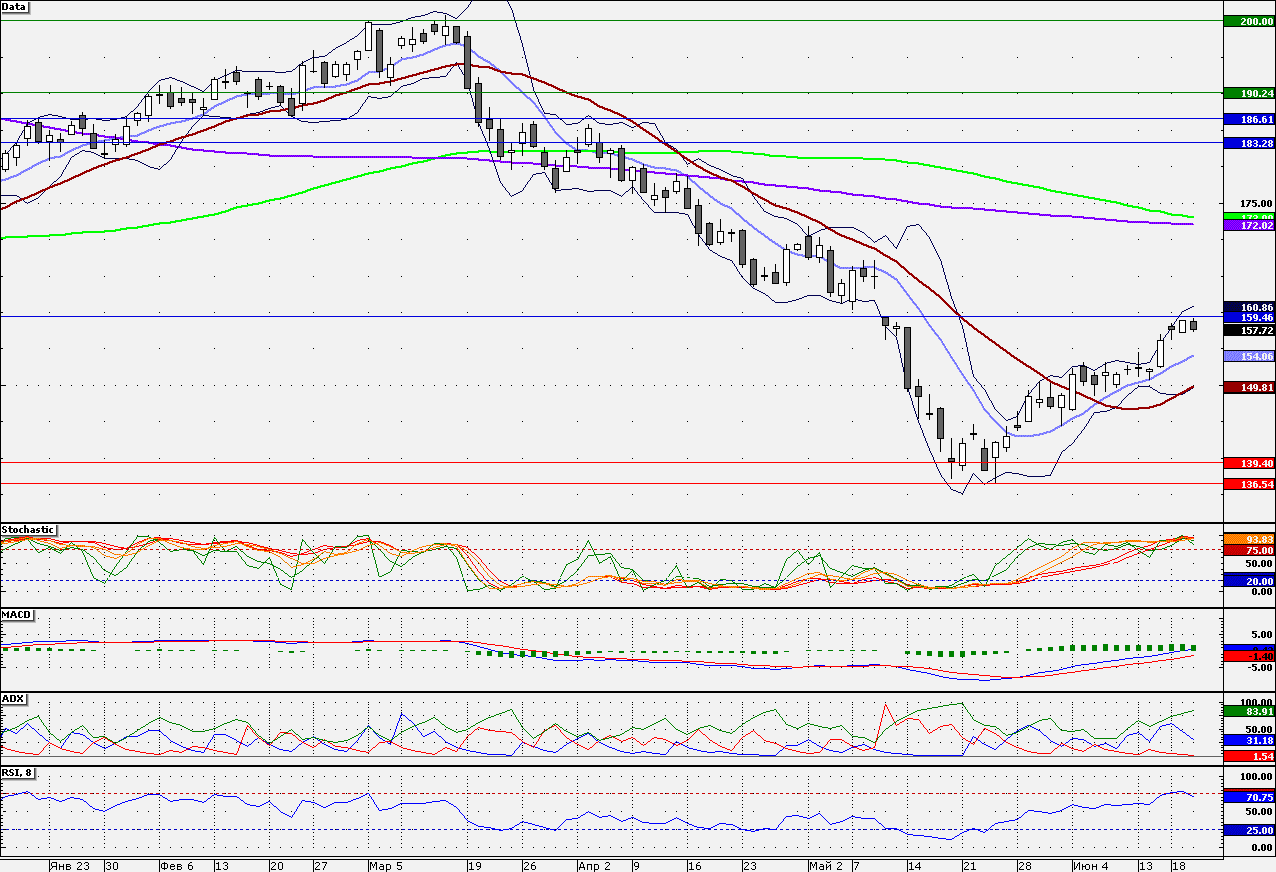Click the Июн 4 date marker
The width and height of the screenshot is (1276, 872).
click(x=1091, y=865)
